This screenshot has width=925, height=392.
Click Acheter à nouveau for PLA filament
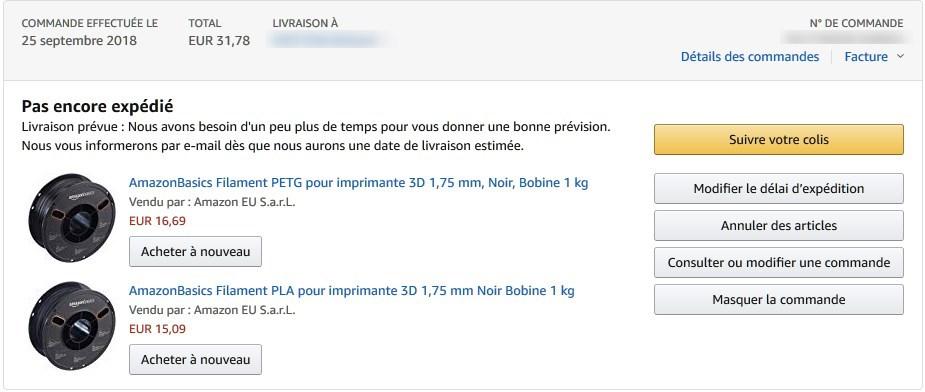pos(195,360)
